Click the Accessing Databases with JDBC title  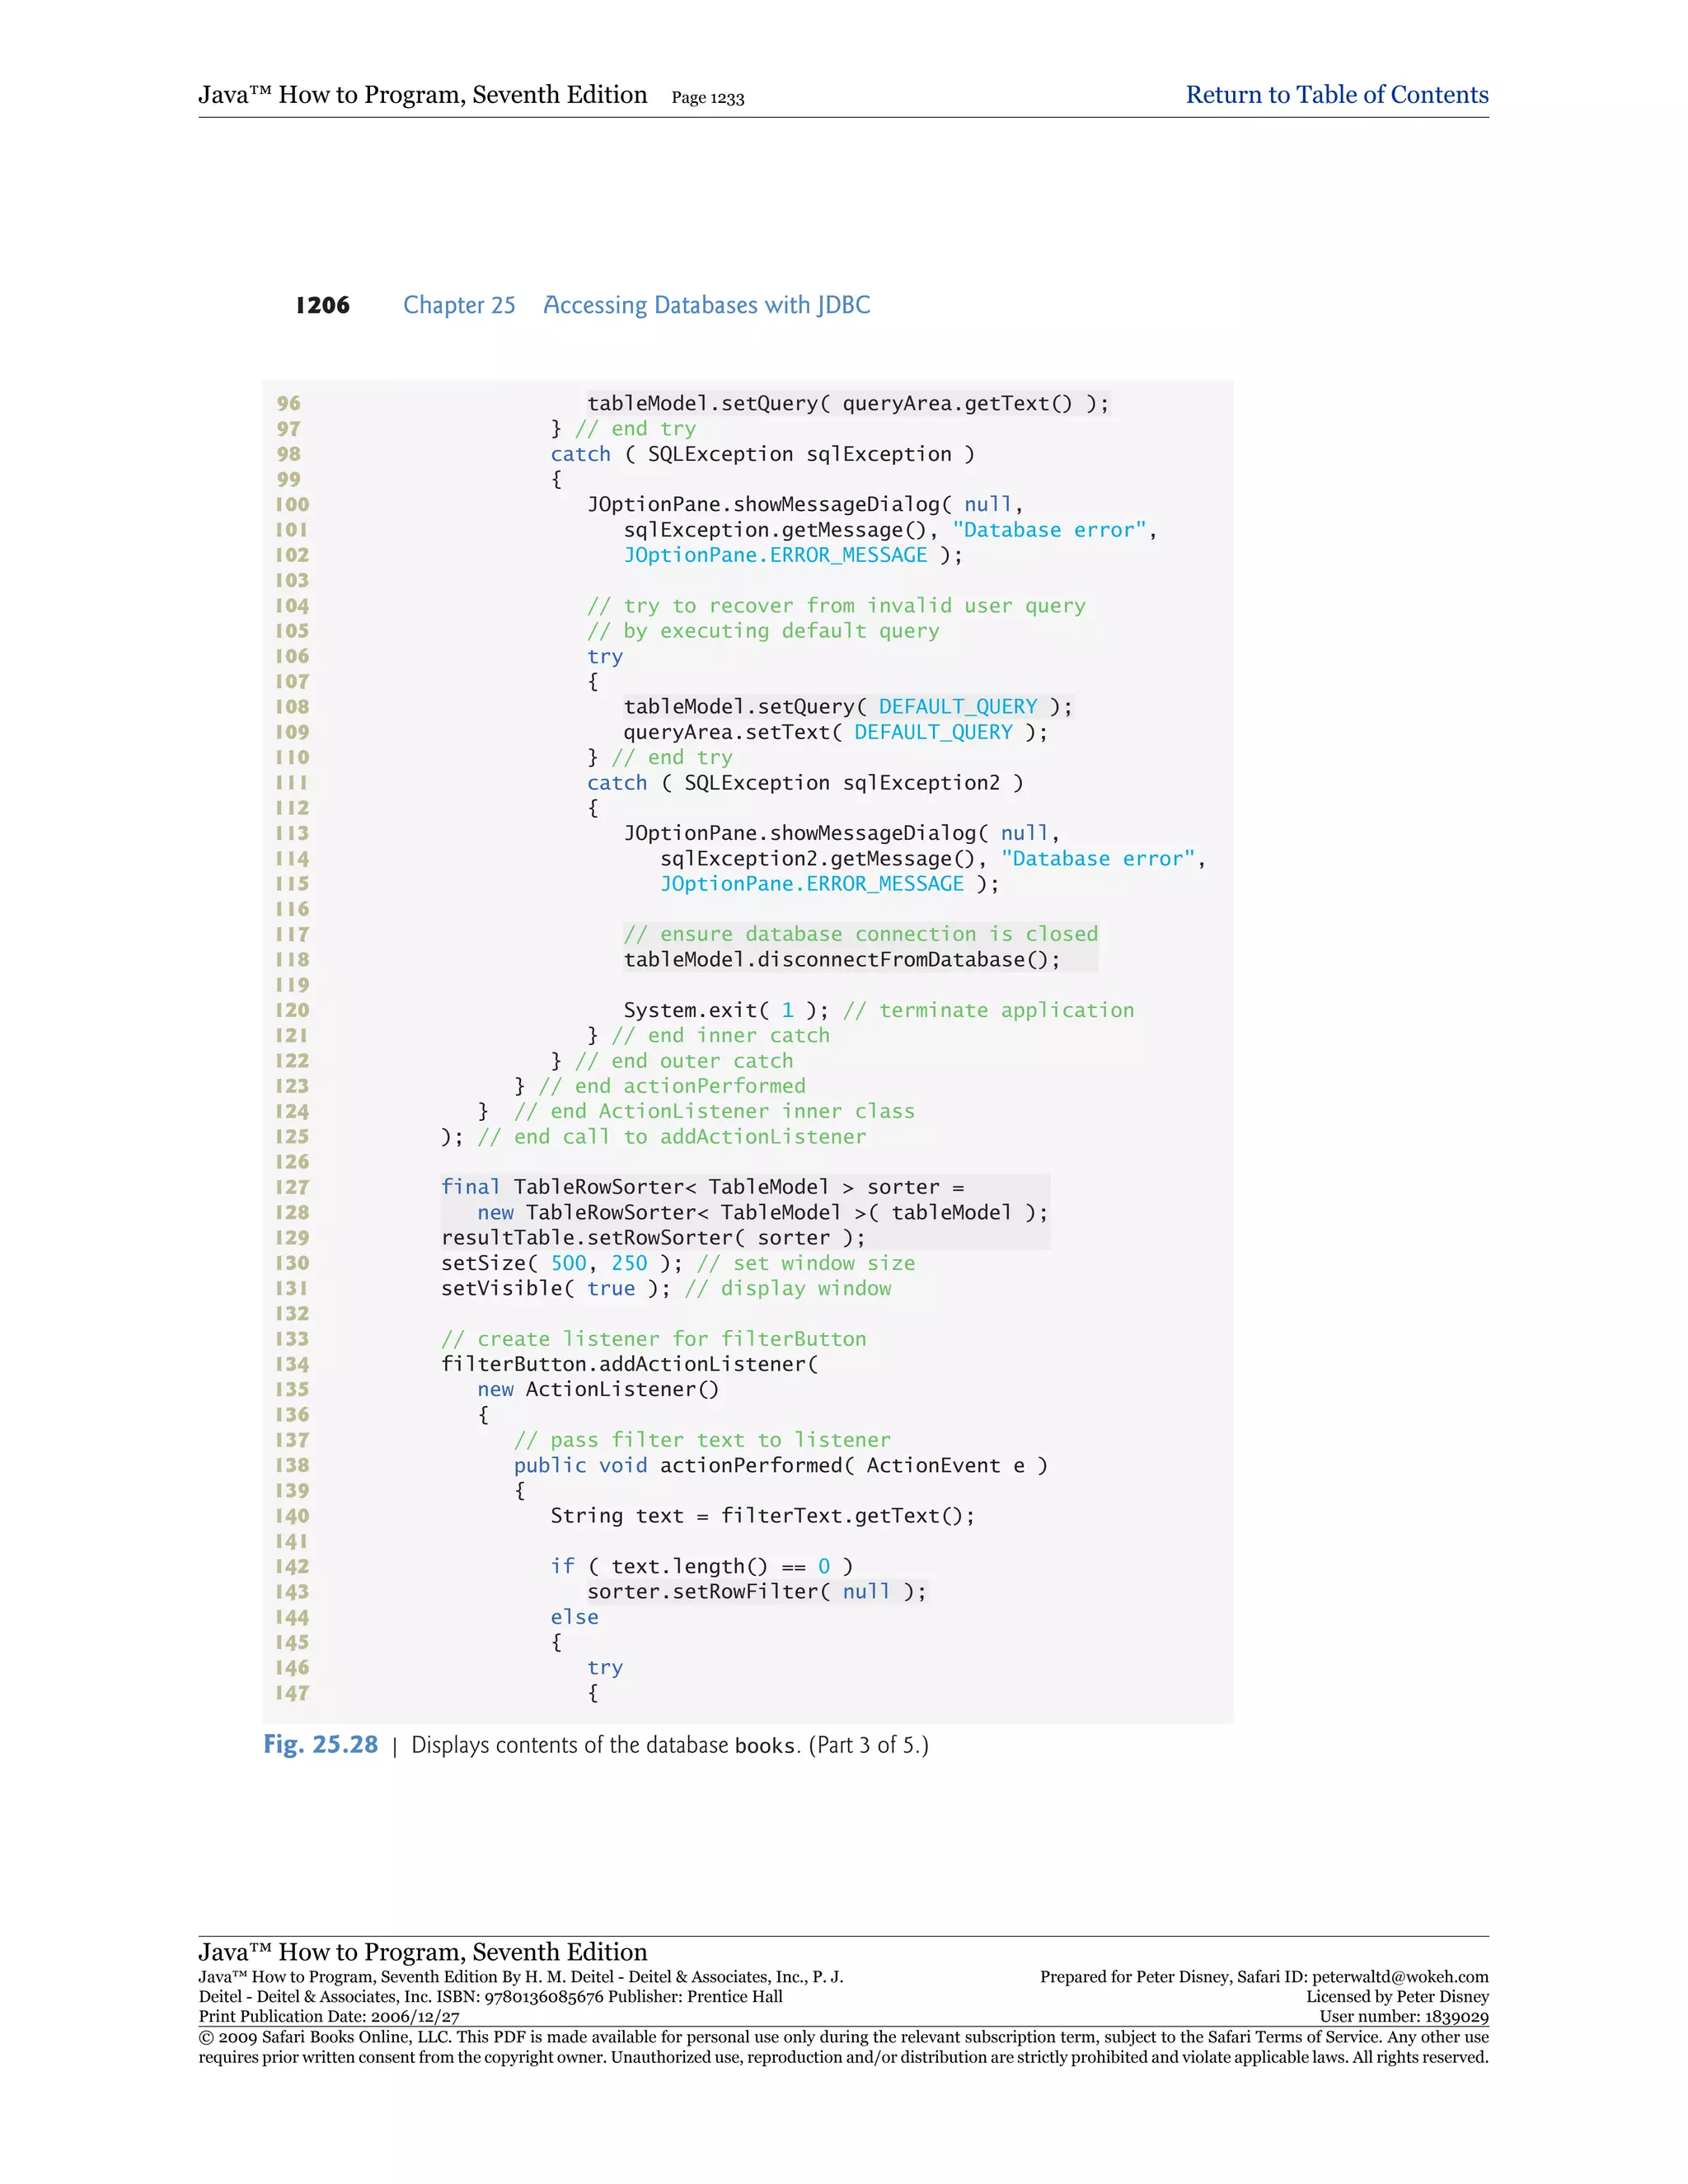[x=706, y=305]
